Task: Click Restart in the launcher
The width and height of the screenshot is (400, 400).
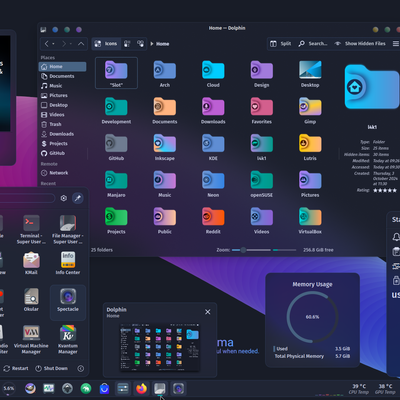Action: point(16,368)
